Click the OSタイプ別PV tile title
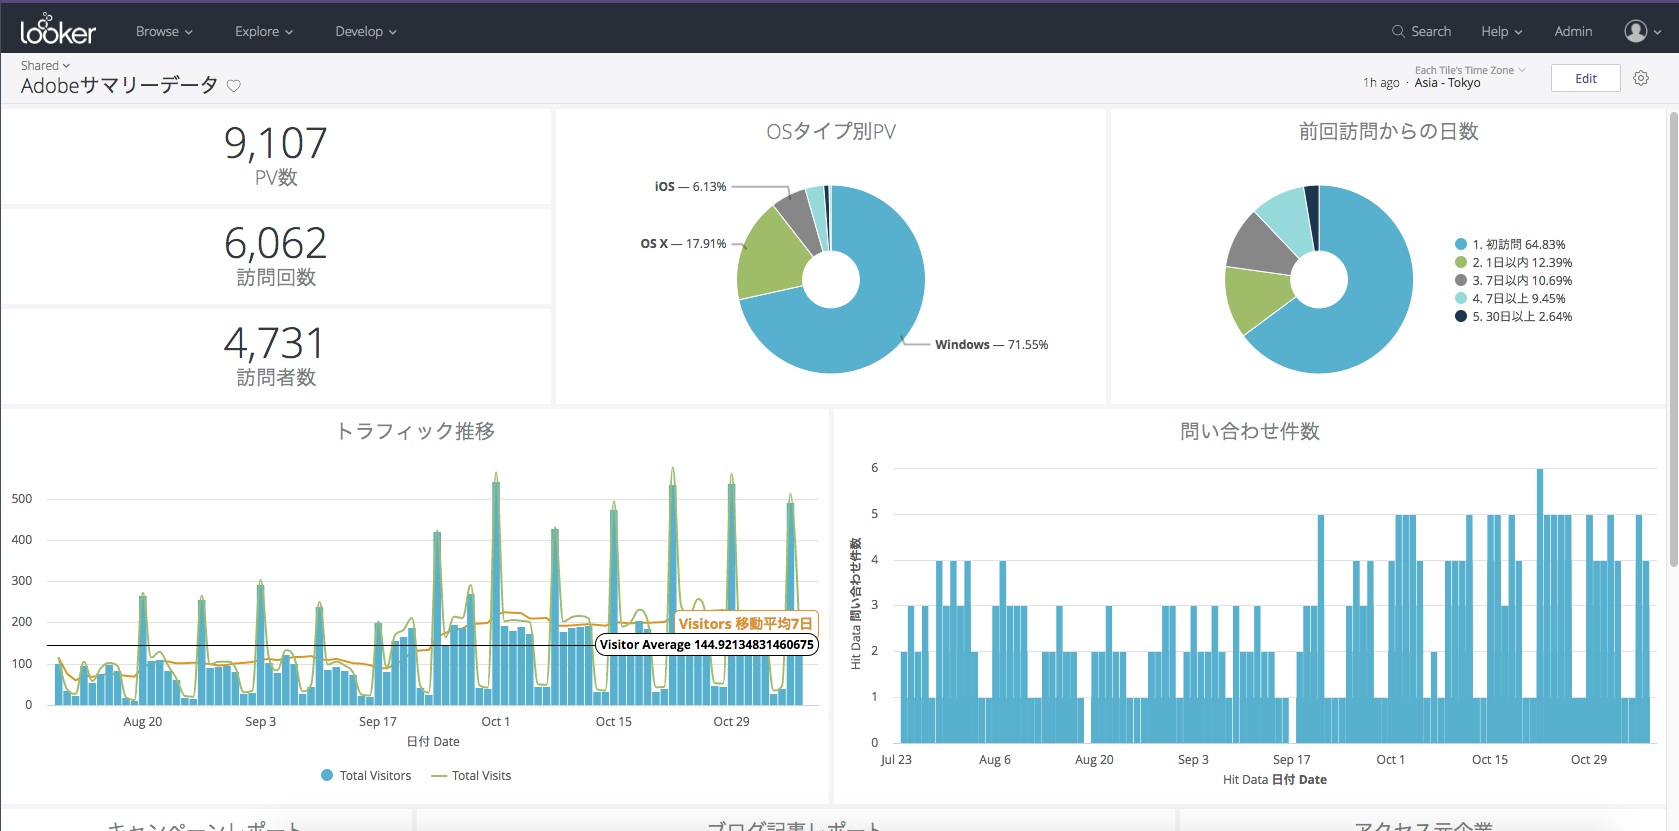The image size is (1679, 831). pos(831,131)
